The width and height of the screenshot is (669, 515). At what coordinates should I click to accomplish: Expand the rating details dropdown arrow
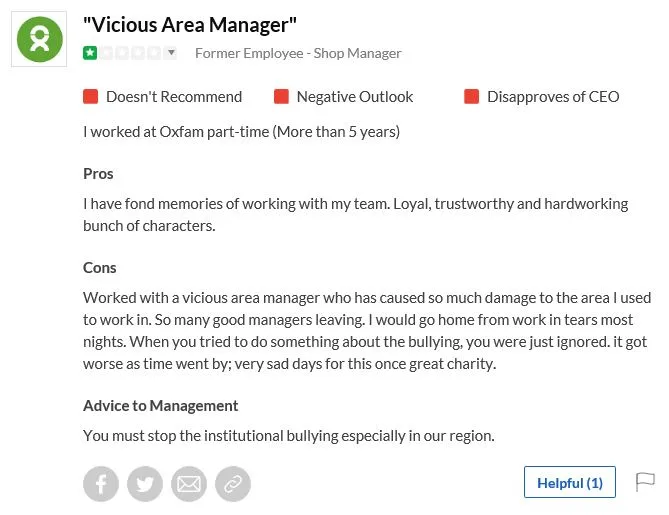171,53
